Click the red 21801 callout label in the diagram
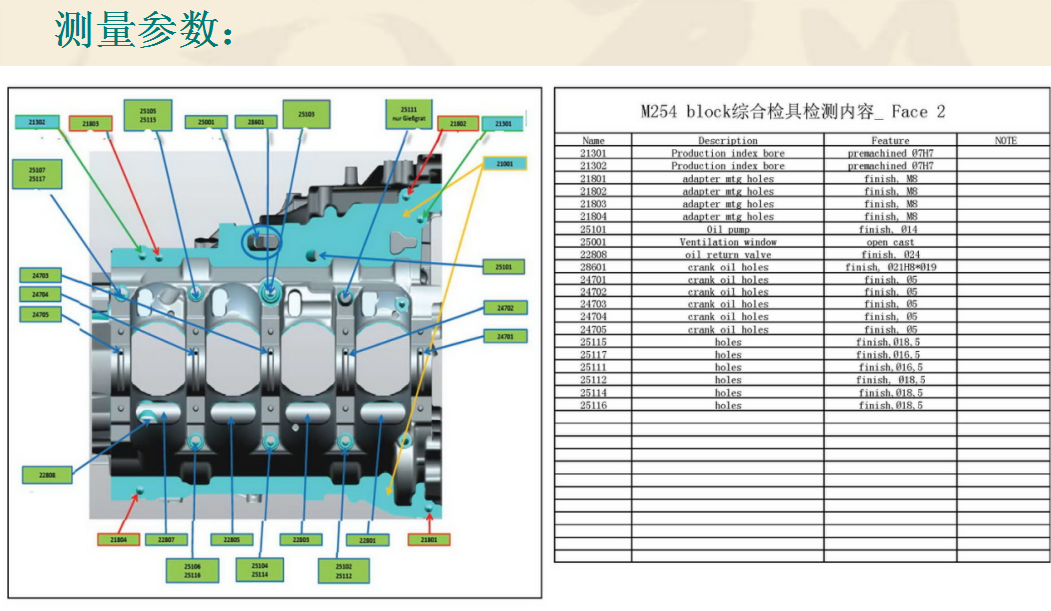This screenshot has height=611, width=1051. tap(429, 539)
